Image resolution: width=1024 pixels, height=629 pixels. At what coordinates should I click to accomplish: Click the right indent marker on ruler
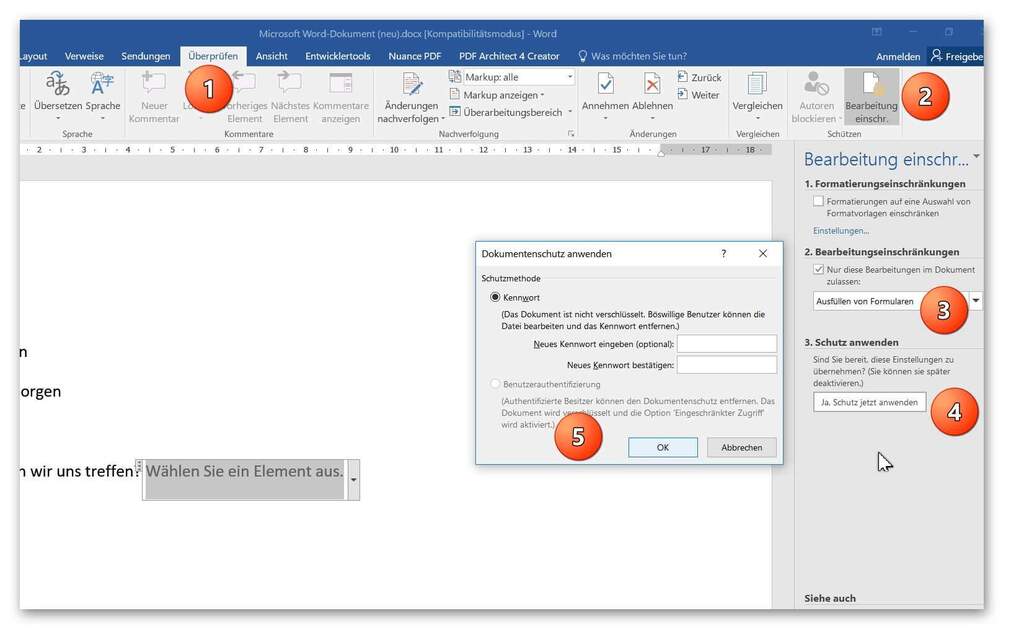pos(661,152)
